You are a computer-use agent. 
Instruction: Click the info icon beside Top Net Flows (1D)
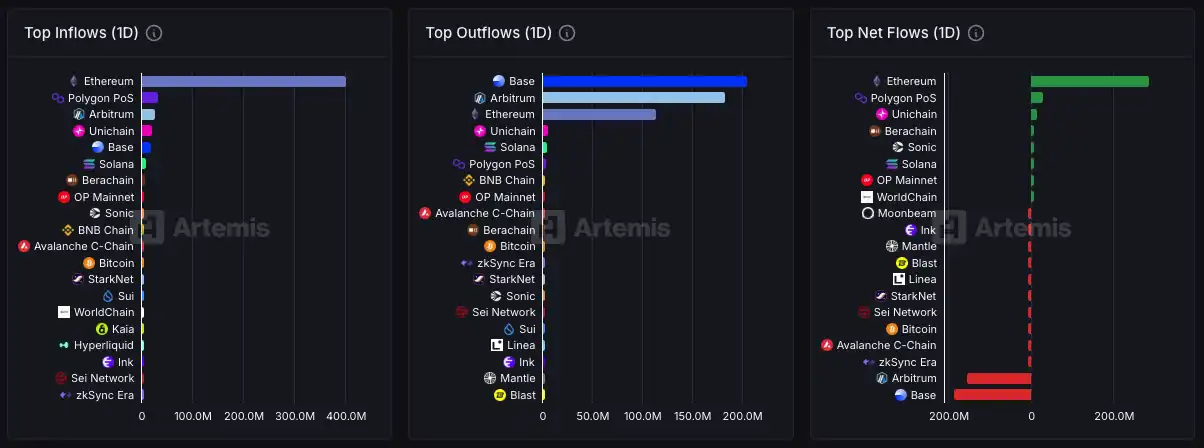tap(976, 33)
